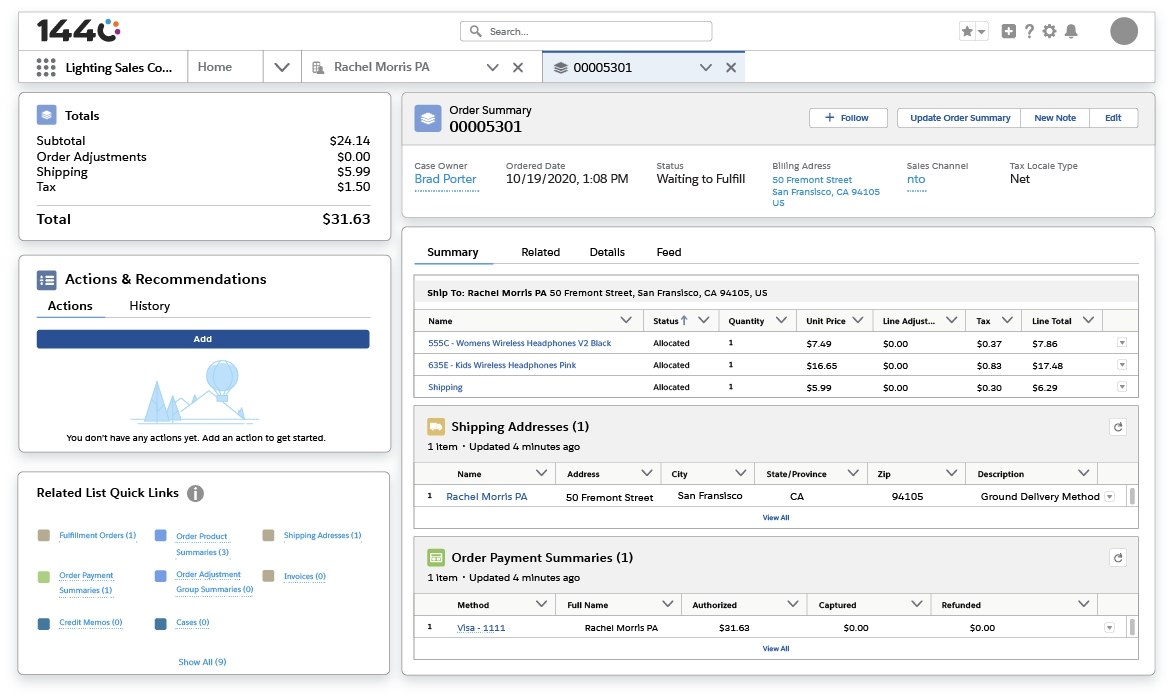Switch to the Details tab
The image size is (1174, 700).
pos(607,252)
